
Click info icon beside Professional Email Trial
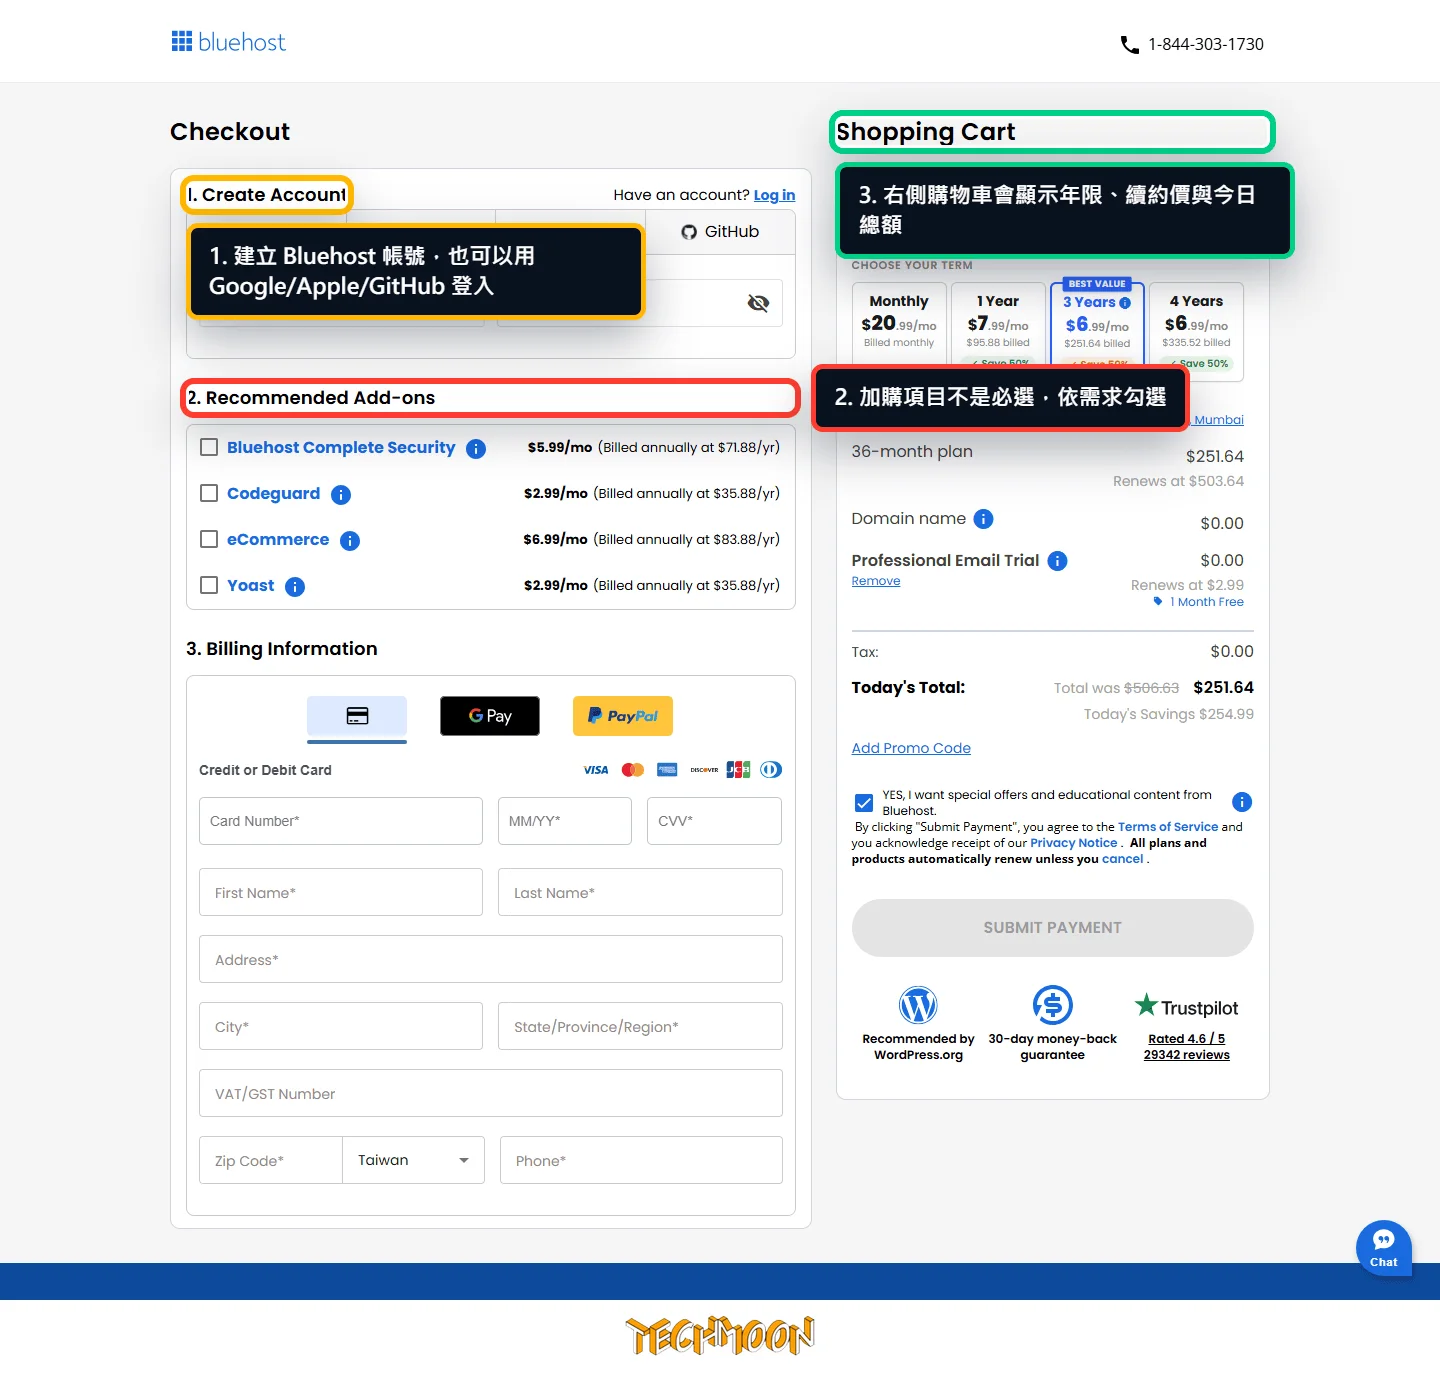pyautogui.click(x=1057, y=561)
